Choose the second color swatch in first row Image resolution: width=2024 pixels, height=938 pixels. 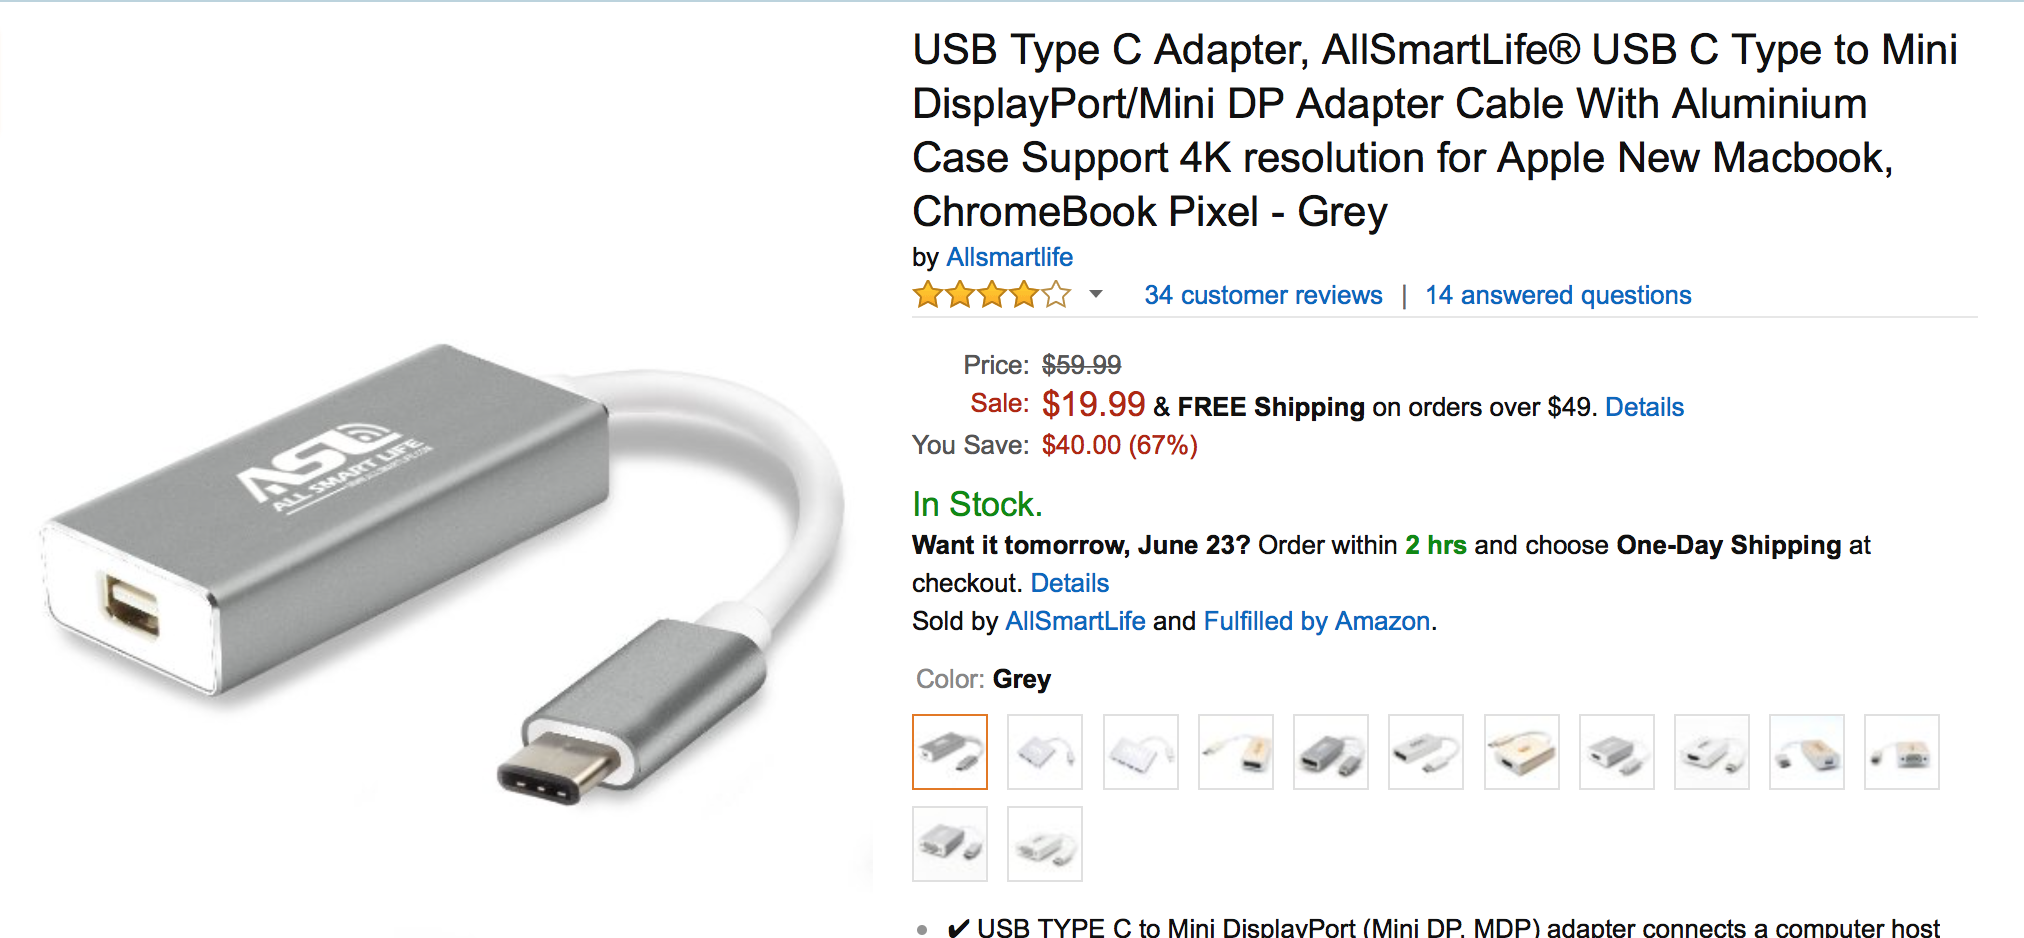tap(1044, 752)
